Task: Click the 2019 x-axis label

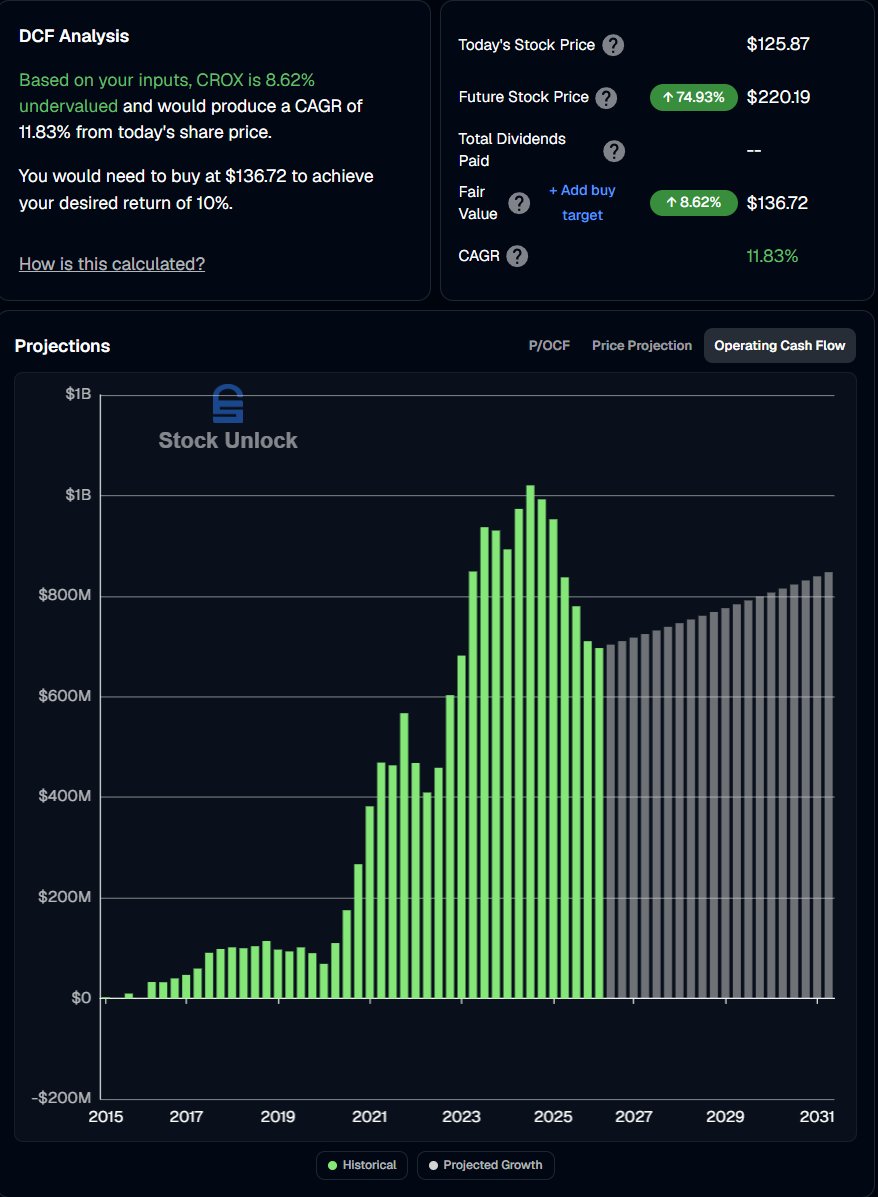Action: point(278,1117)
